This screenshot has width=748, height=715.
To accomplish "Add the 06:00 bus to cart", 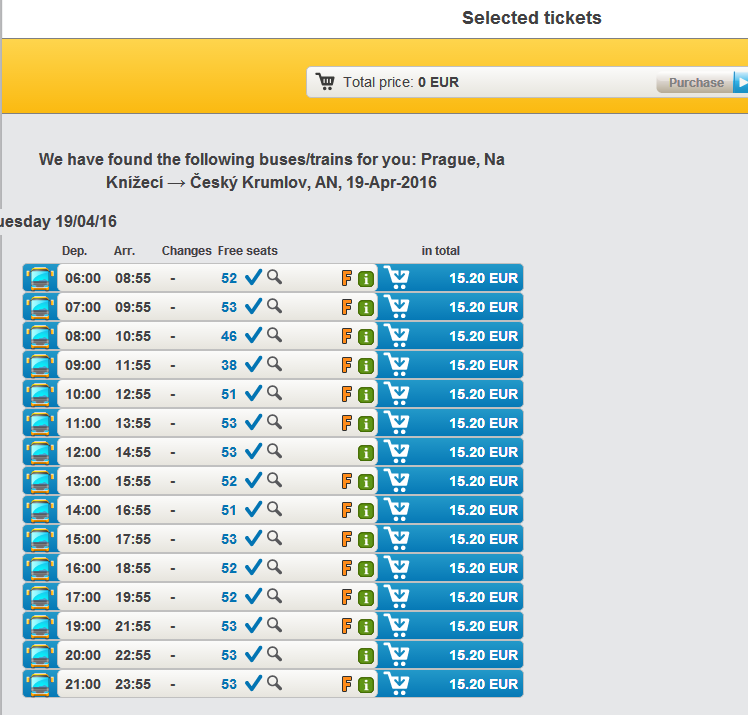I will click(397, 278).
